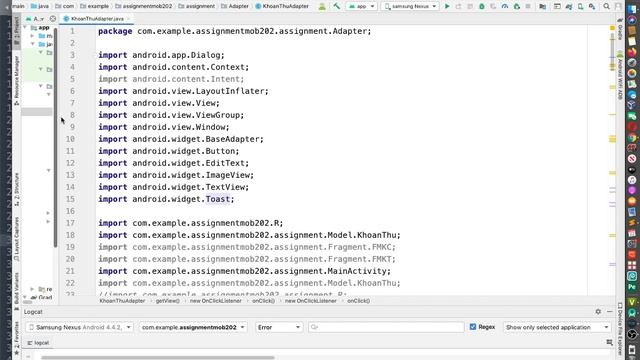640x360 pixels.
Task: Open Build Variants side tab
Action: click(x=16, y=291)
